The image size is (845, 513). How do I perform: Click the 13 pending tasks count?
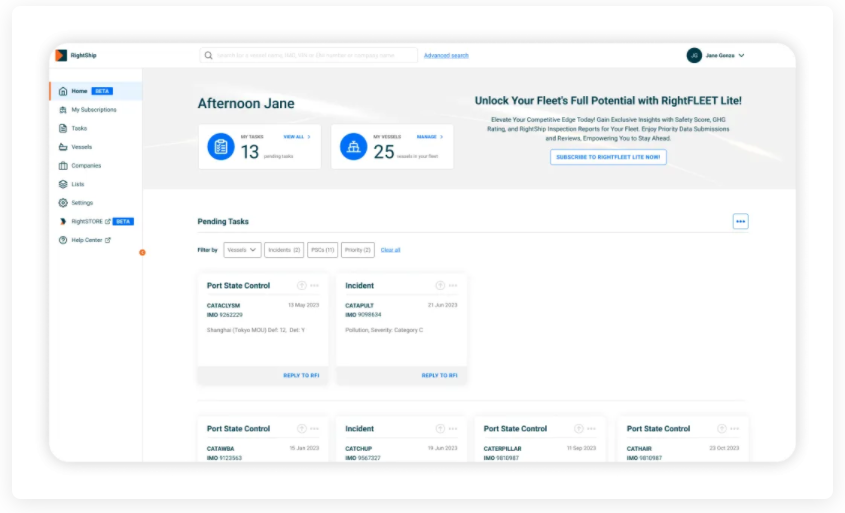(250, 152)
